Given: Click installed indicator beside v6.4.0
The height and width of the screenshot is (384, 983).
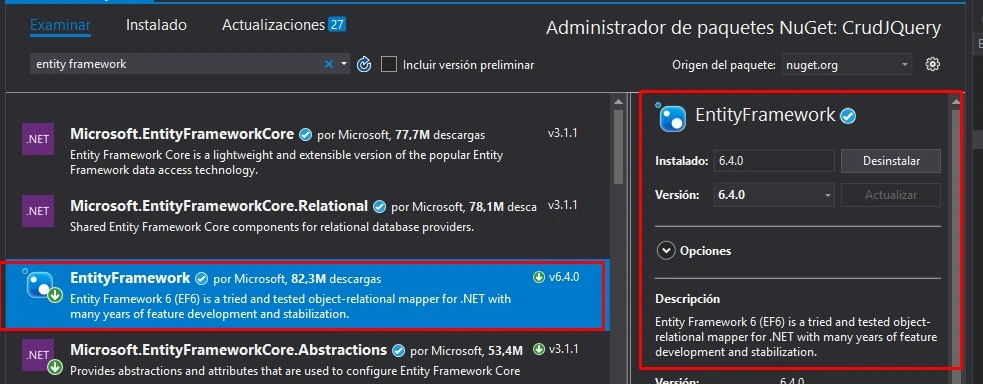Looking at the screenshot, I should pos(538,278).
